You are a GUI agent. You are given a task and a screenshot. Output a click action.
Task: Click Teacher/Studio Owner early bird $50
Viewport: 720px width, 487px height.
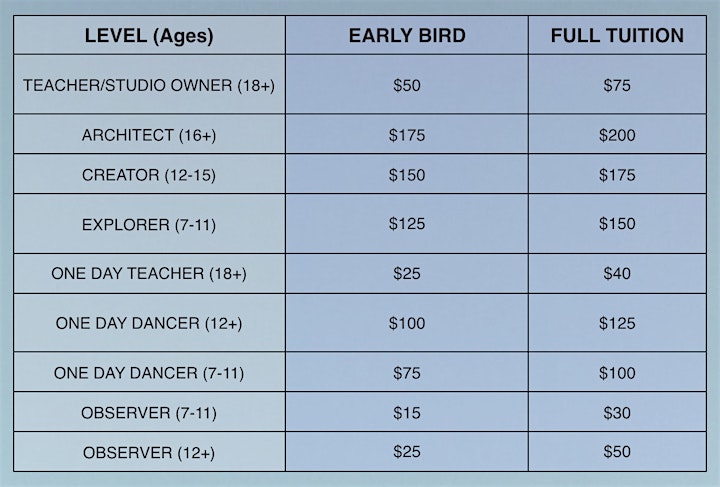407,85
